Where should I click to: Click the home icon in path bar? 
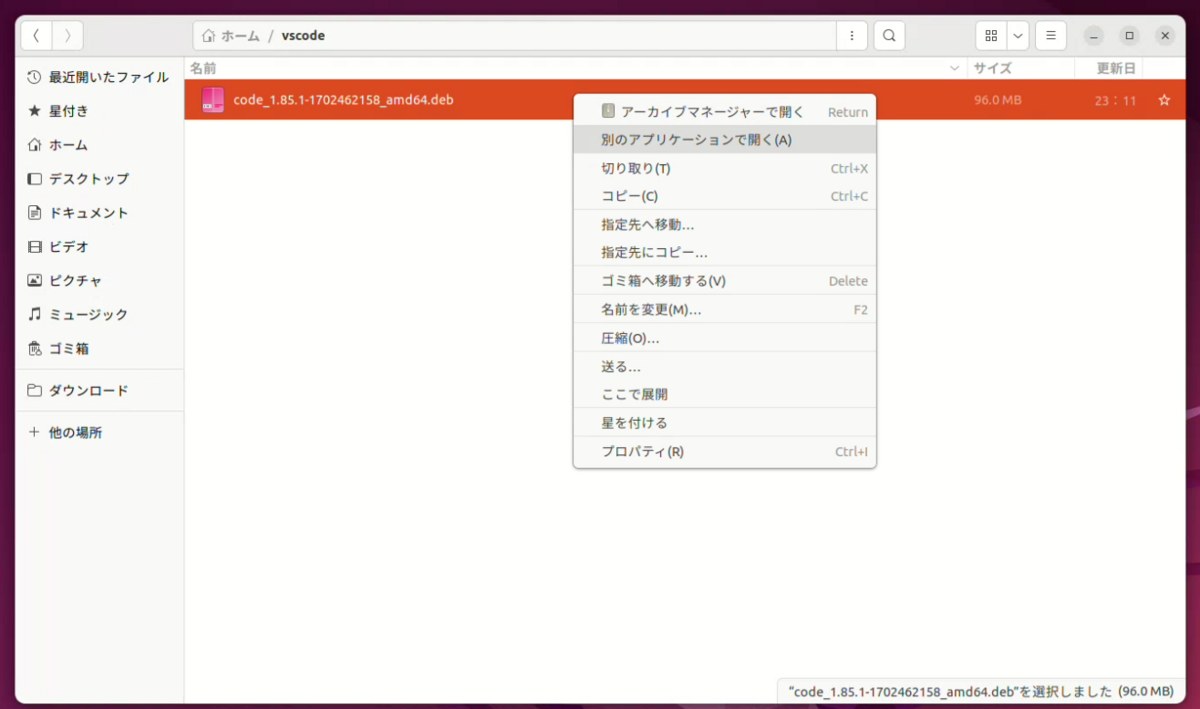(x=208, y=35)
